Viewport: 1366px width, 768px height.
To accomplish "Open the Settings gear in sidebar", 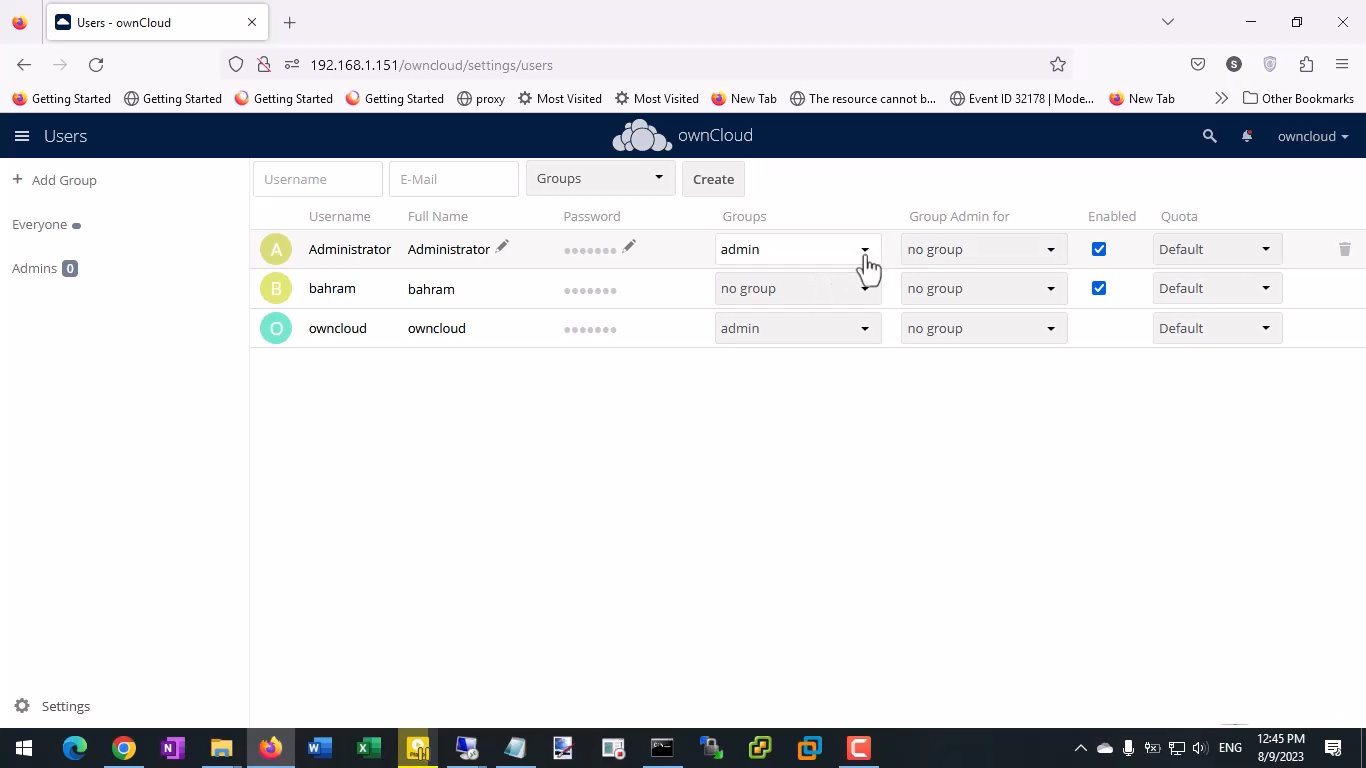I will [22, 706].
